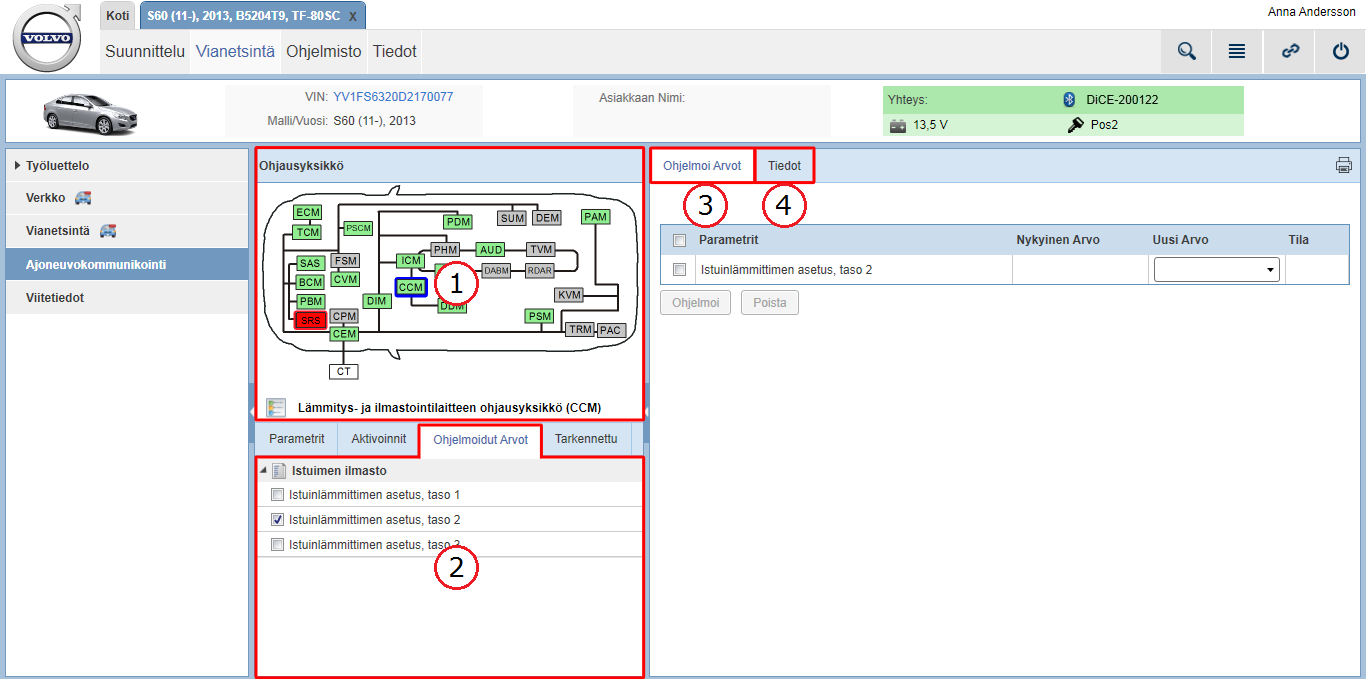Select Ajoneuvokommunikointi in the sidebar
Image resolution: width=1366 pixels, height=679 pixels.
tap(127, 265)
